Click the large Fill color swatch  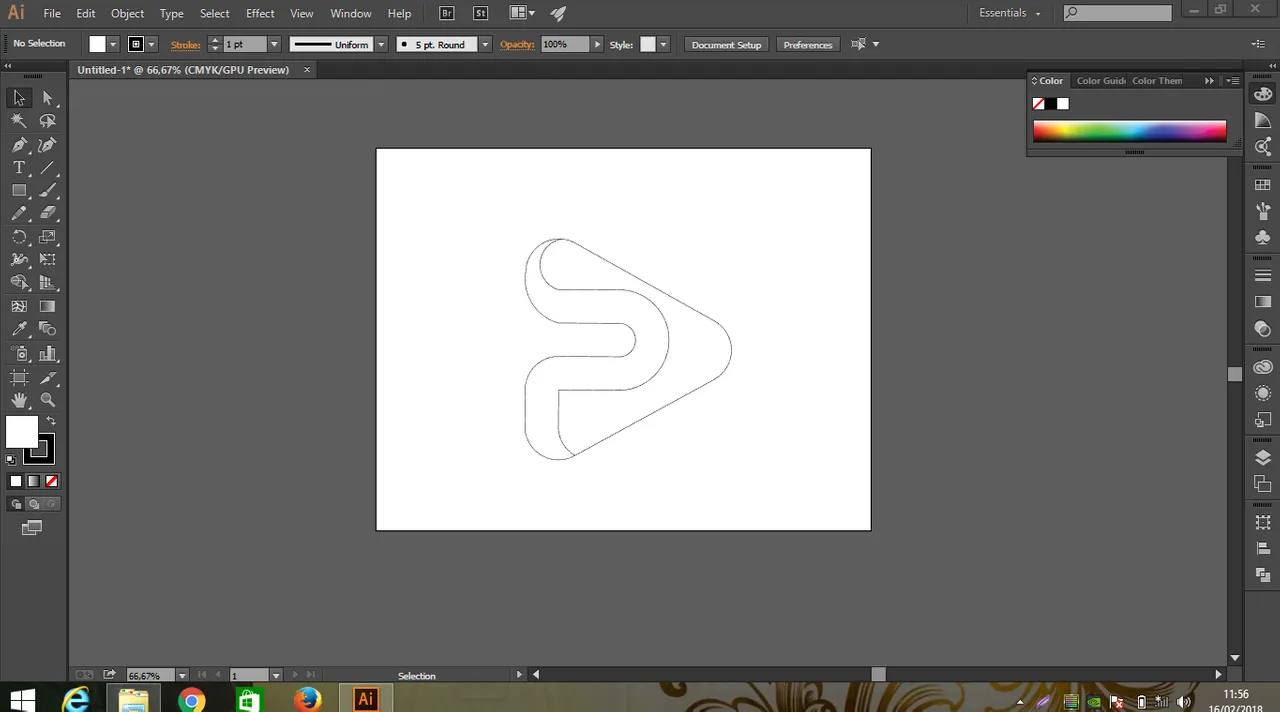21,432
